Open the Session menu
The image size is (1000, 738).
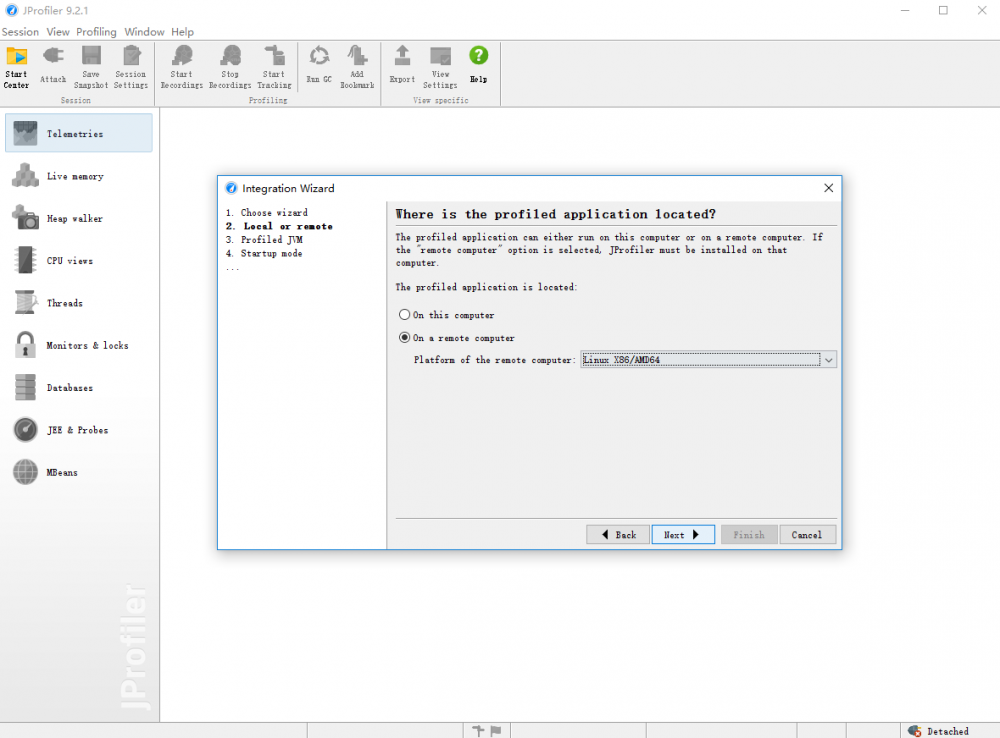(x=20, y=31)
